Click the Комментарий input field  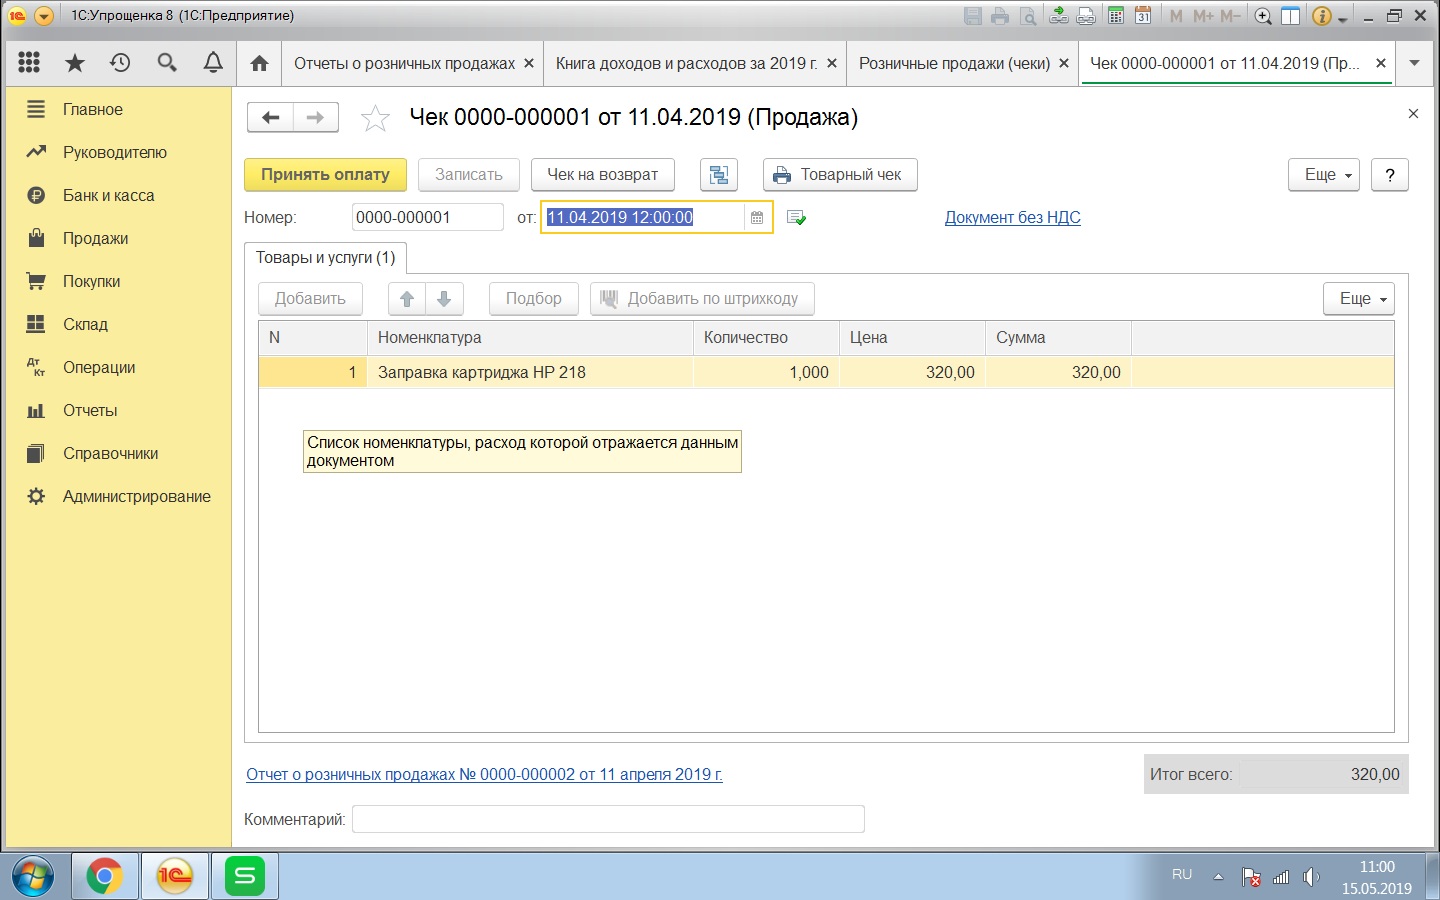click(607, 819)
